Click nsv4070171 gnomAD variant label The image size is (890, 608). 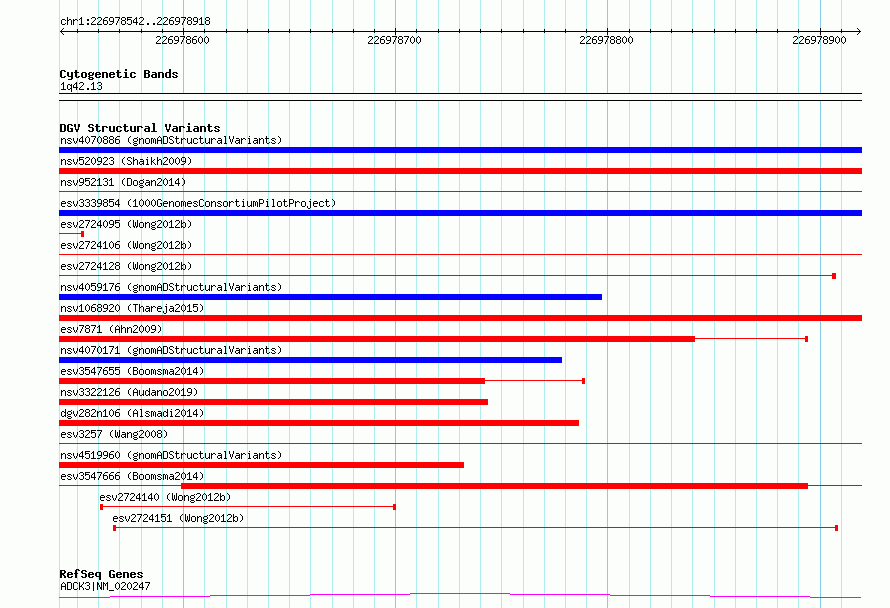click(171, 350)
